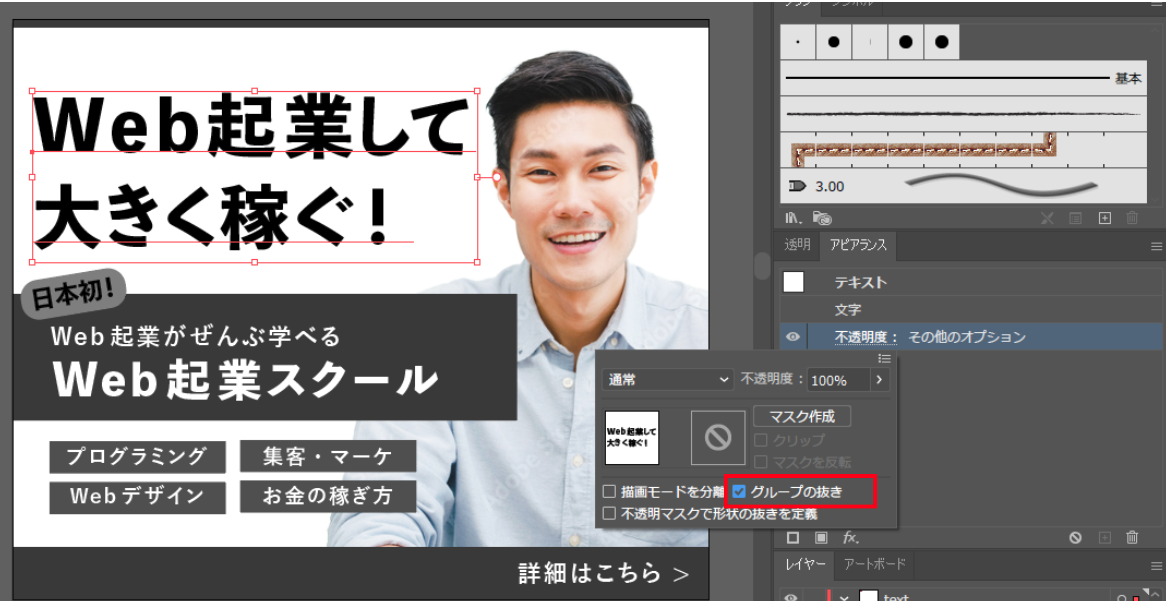Select the charcoal rough stroke brush
Viewport: 1166px width, 602px height.
click(964, 114)
